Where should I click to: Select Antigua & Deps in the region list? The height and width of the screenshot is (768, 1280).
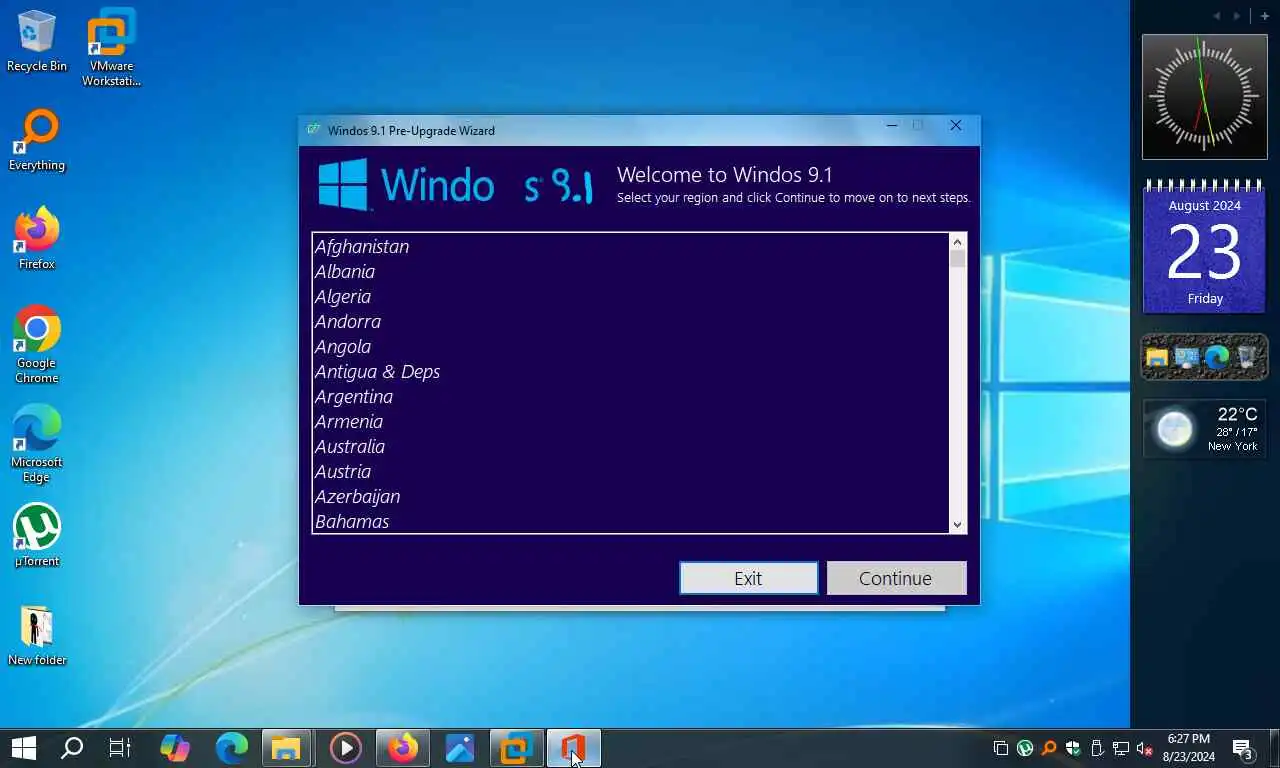(x=630, y=371)
